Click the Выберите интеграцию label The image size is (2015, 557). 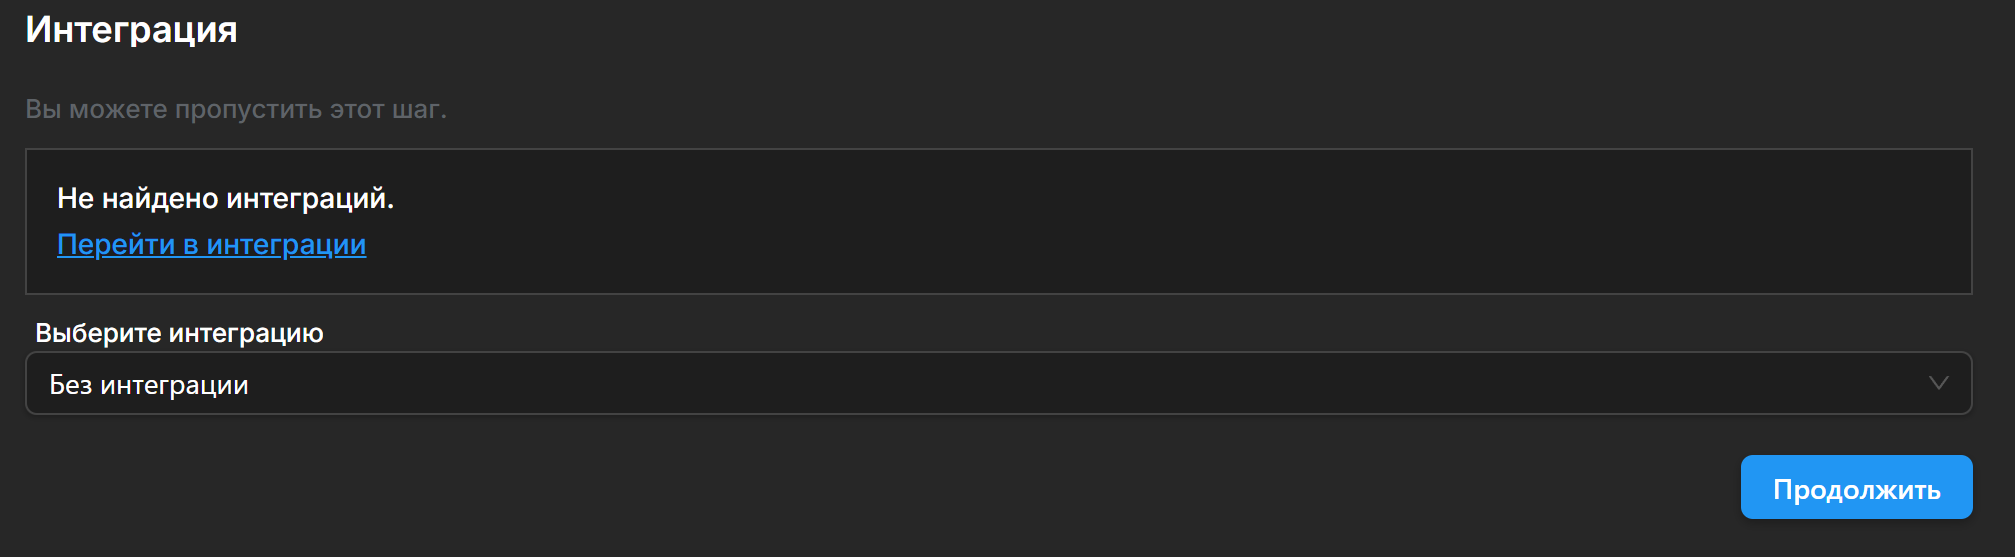(179, 333)
